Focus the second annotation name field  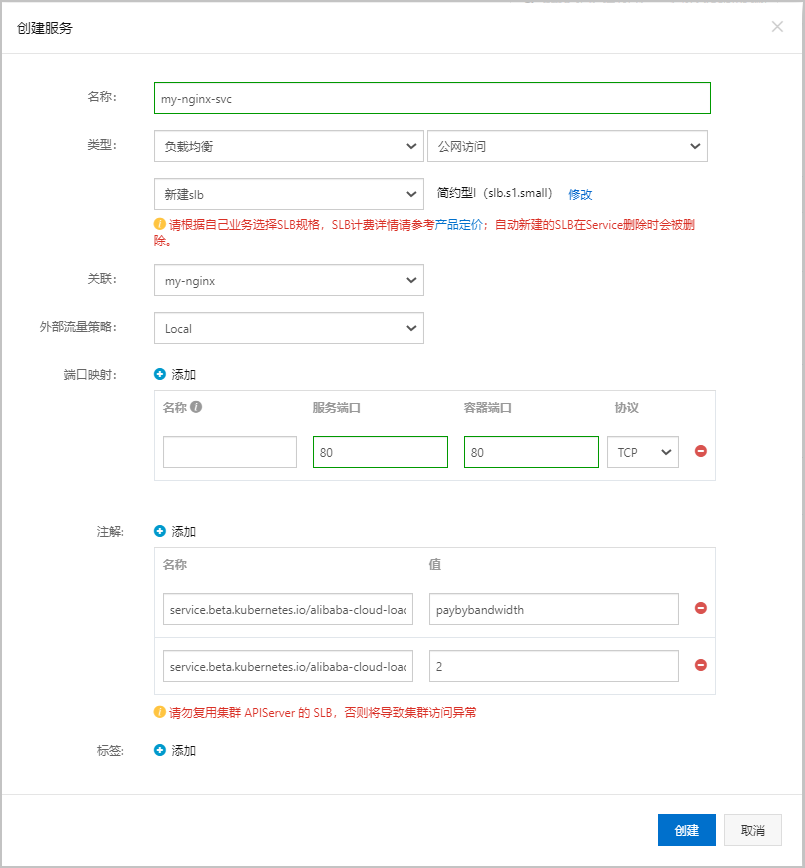(x=288, y=666)
